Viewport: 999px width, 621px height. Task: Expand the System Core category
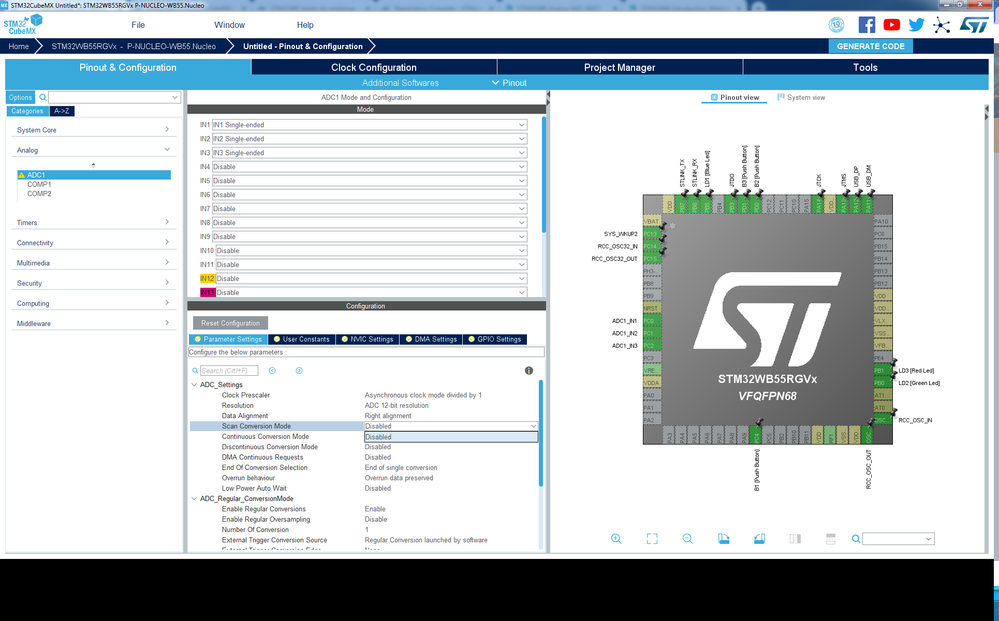[93, 130]
